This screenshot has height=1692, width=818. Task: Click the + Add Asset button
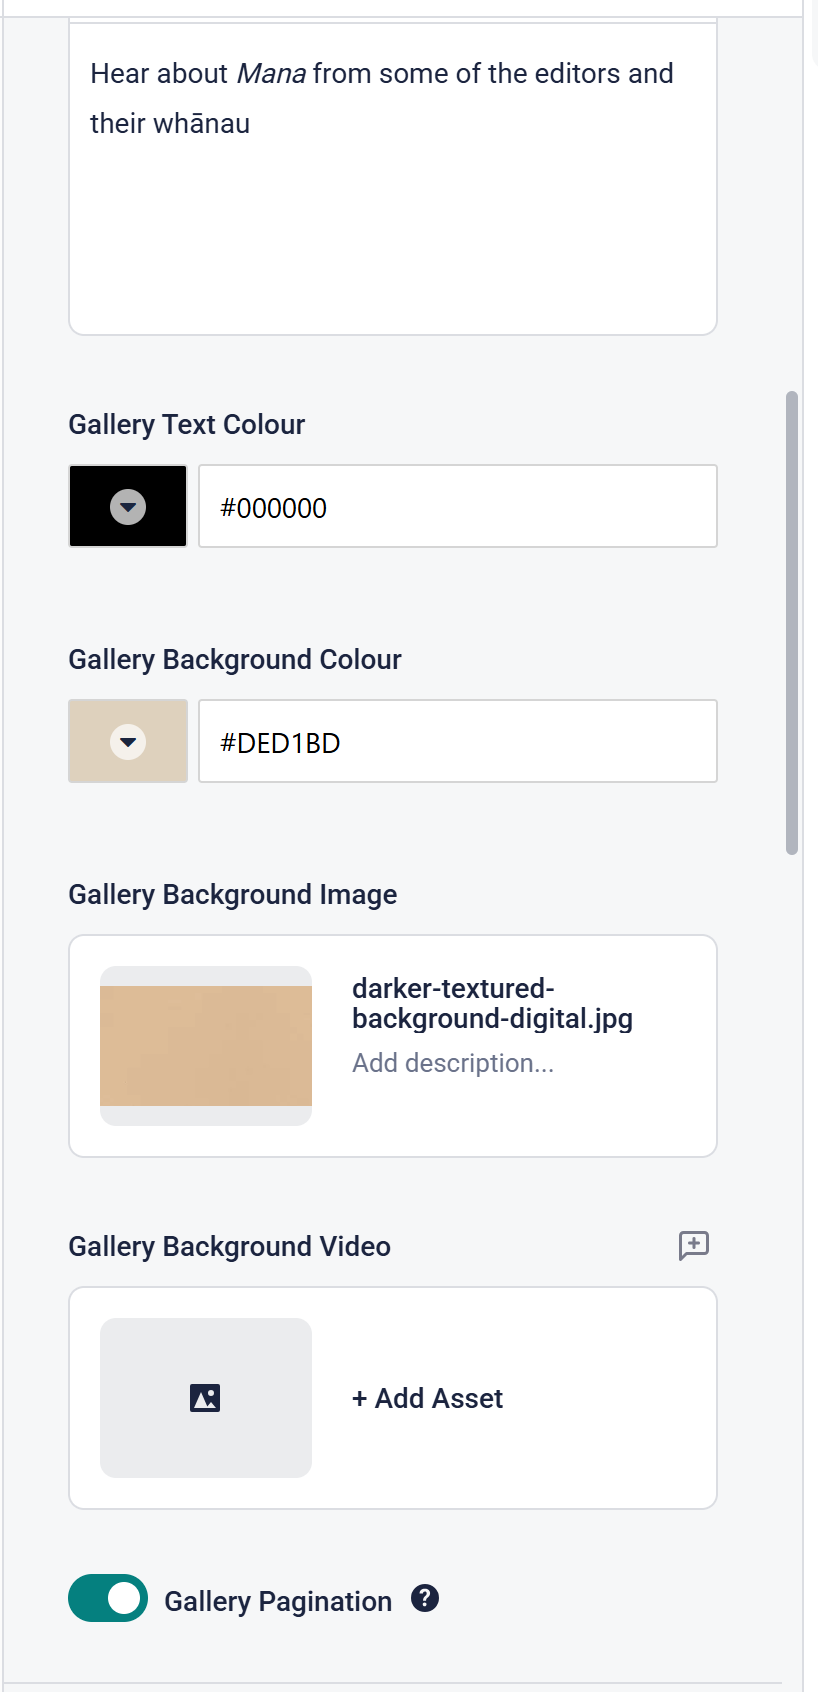coord(428,1398)
